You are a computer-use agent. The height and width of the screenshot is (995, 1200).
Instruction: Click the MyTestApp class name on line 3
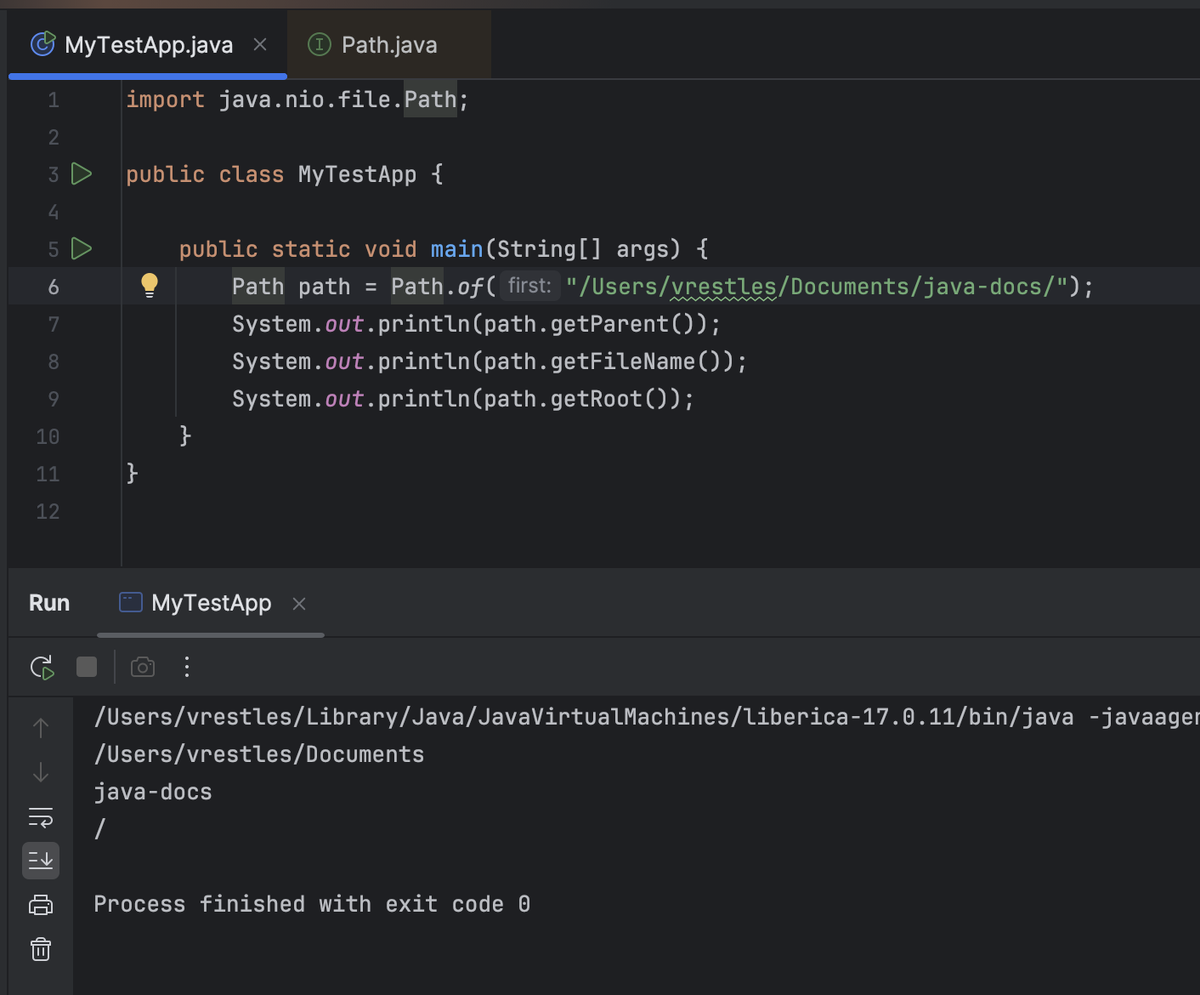tap(357, 174)
